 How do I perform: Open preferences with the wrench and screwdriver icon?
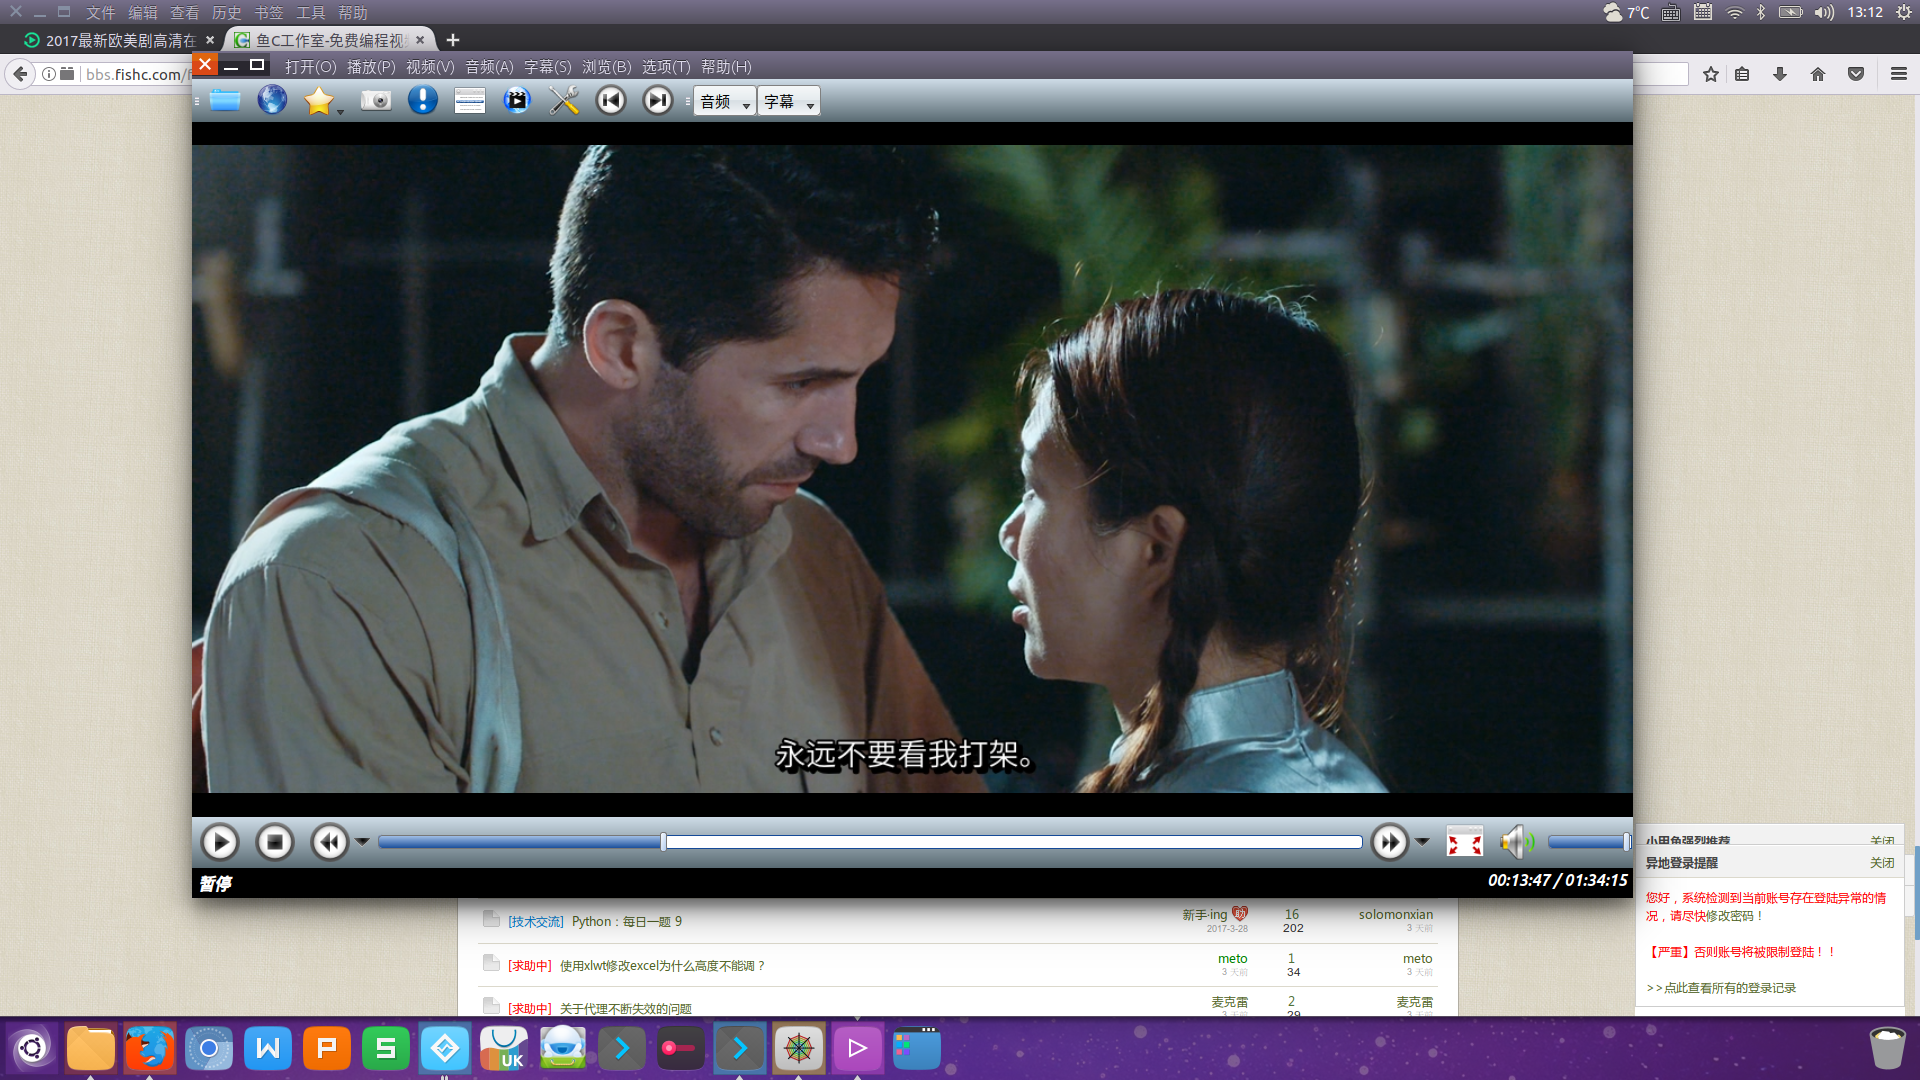click(x=564, y=100)
